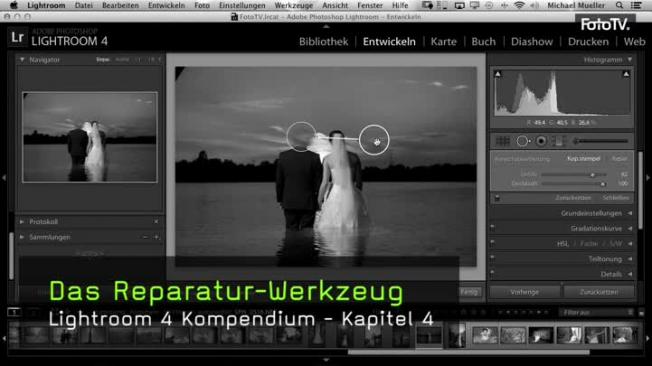Adjust the Größe brush size slider
Screen dimensions: 652x366
coord(574,175)
